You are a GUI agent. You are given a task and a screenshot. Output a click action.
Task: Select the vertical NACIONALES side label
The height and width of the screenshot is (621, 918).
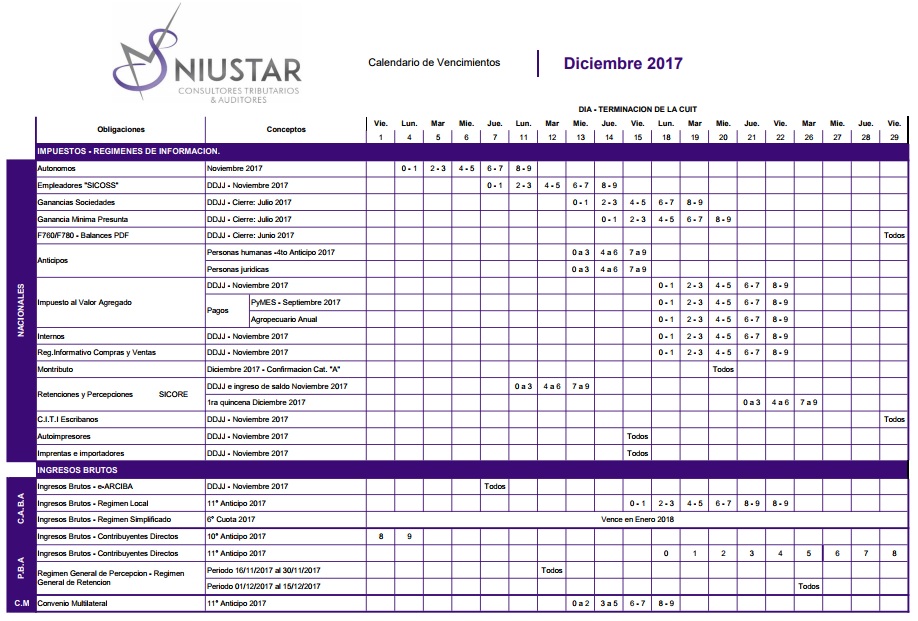[21, 310]
